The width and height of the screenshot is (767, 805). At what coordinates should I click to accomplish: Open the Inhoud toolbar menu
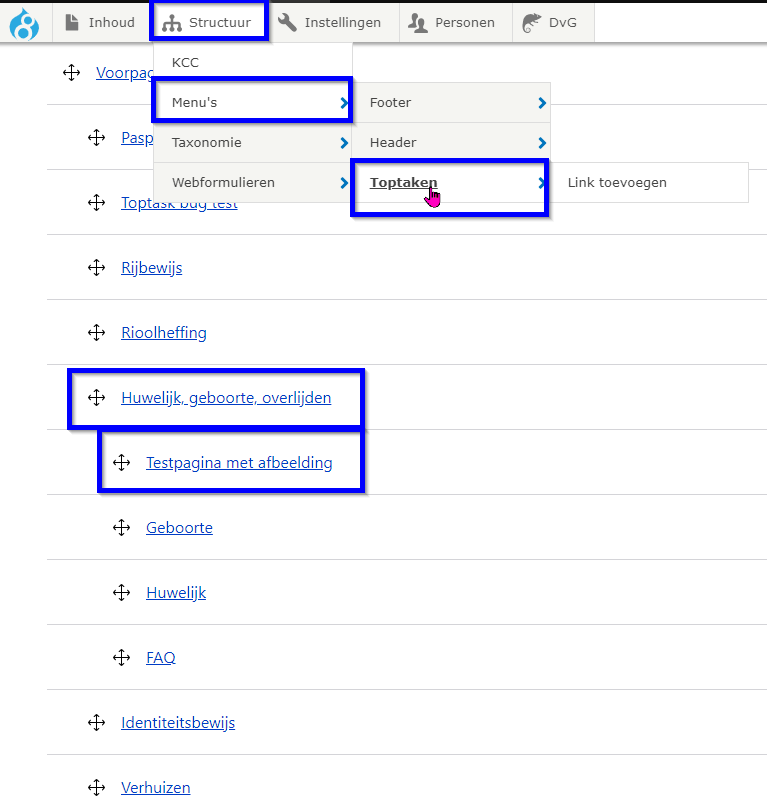(x=100, y=22)
